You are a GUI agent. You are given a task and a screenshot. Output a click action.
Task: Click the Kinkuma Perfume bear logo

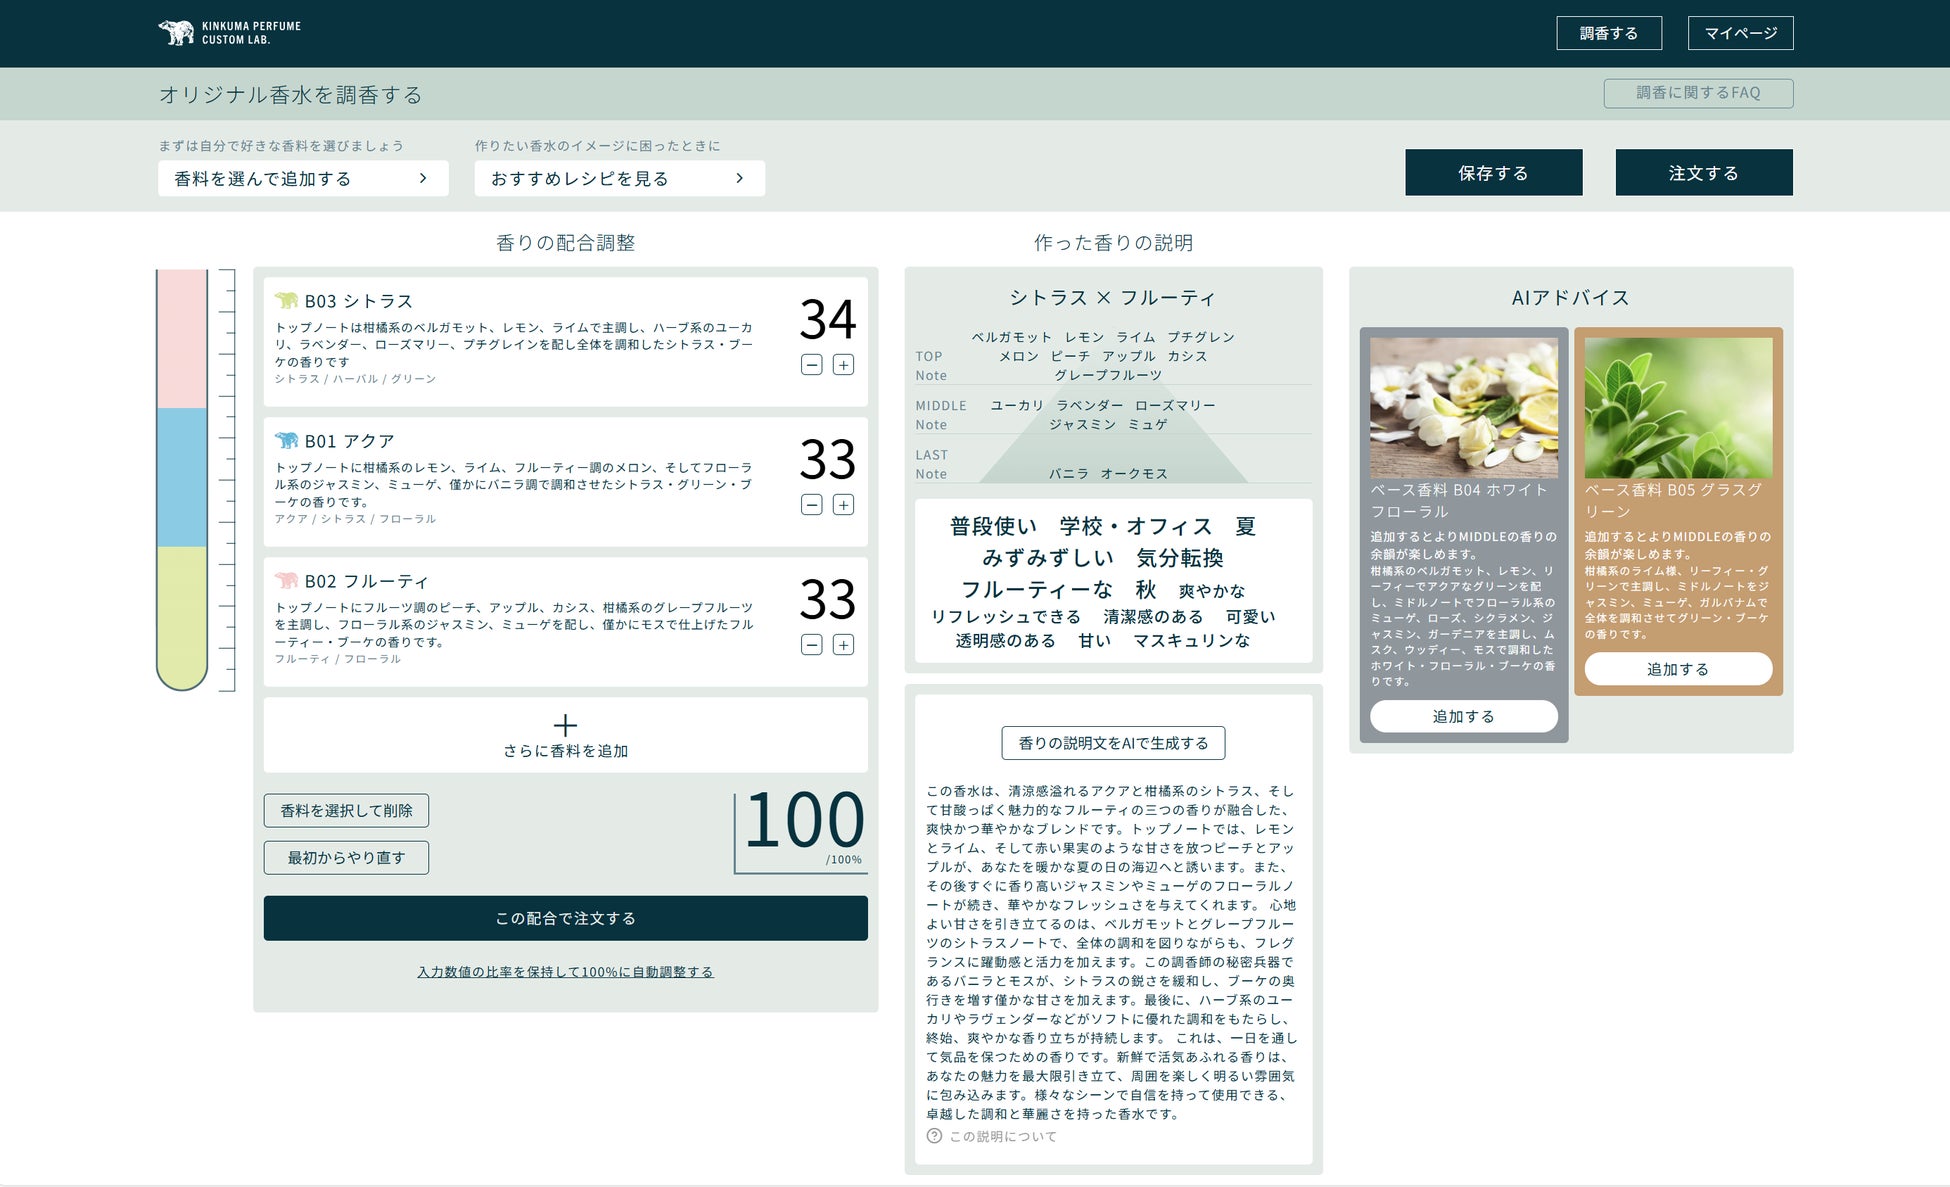point(177,33)
